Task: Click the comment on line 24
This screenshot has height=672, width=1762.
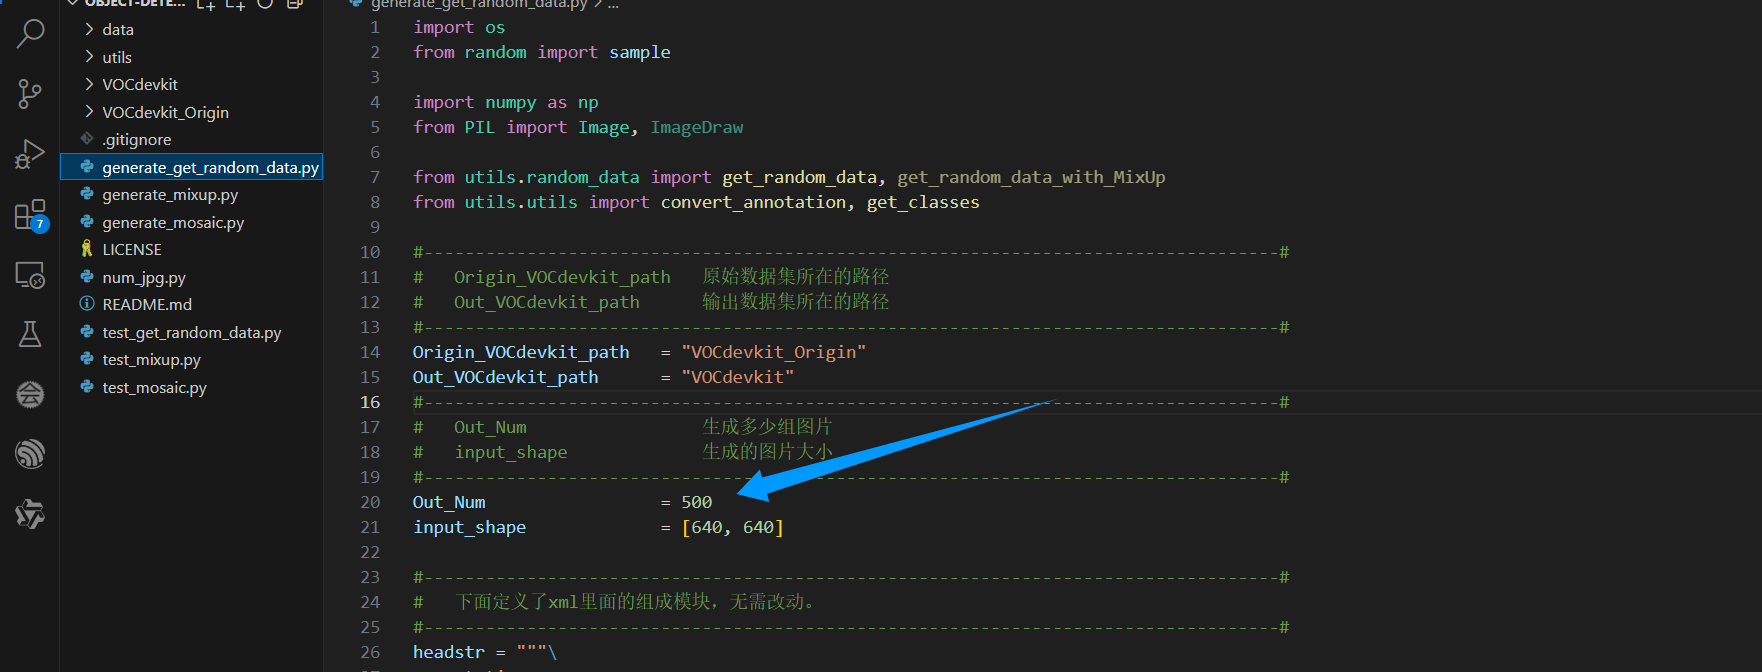Action: [x=616, y=602]
